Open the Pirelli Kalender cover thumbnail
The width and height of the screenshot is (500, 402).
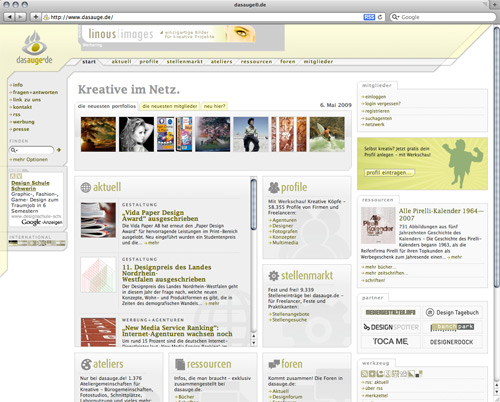pyautogui.click(x=378, y=225)
